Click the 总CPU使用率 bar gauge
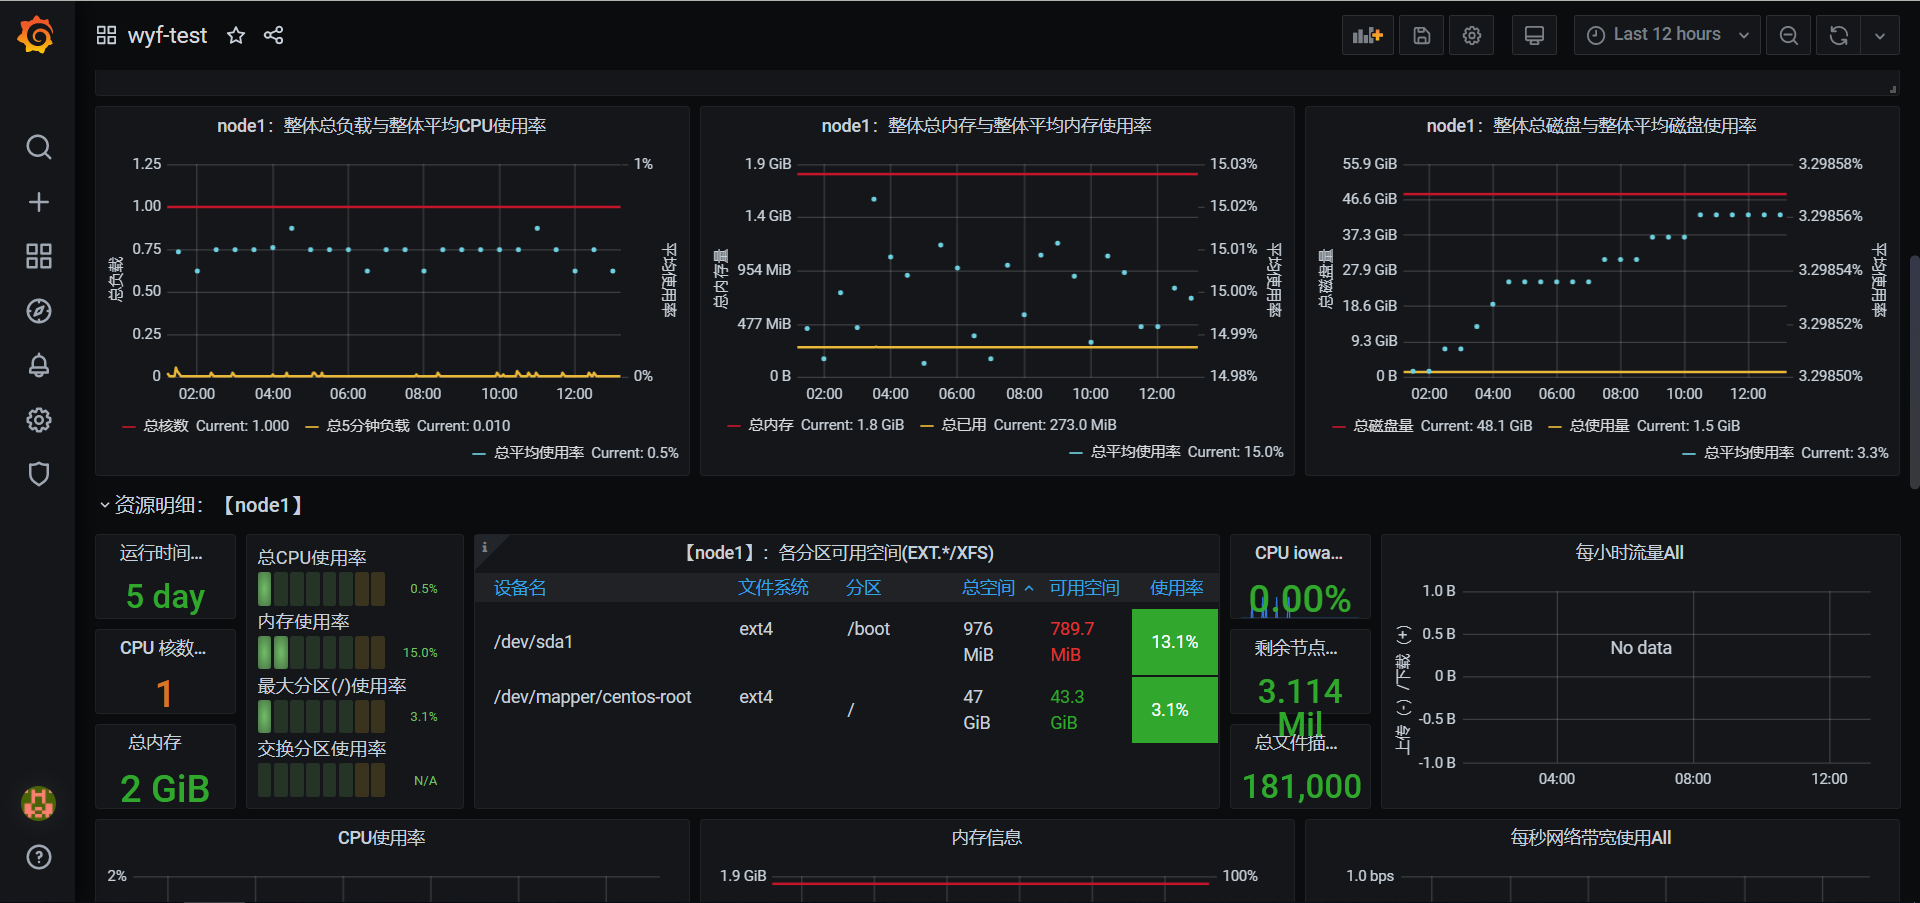 click(x=322, y=589)
